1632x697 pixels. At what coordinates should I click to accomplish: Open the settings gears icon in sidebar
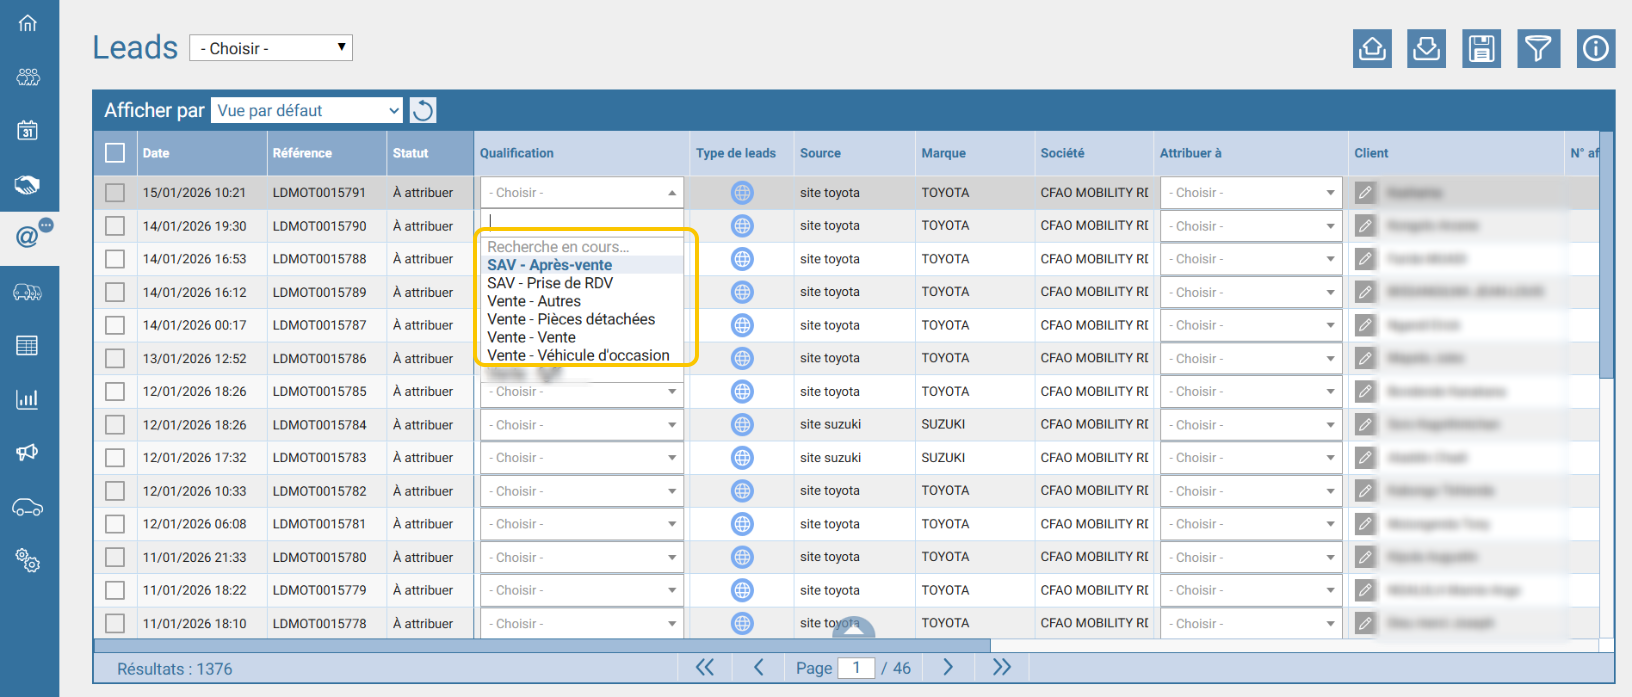click(x=28, y=560)
